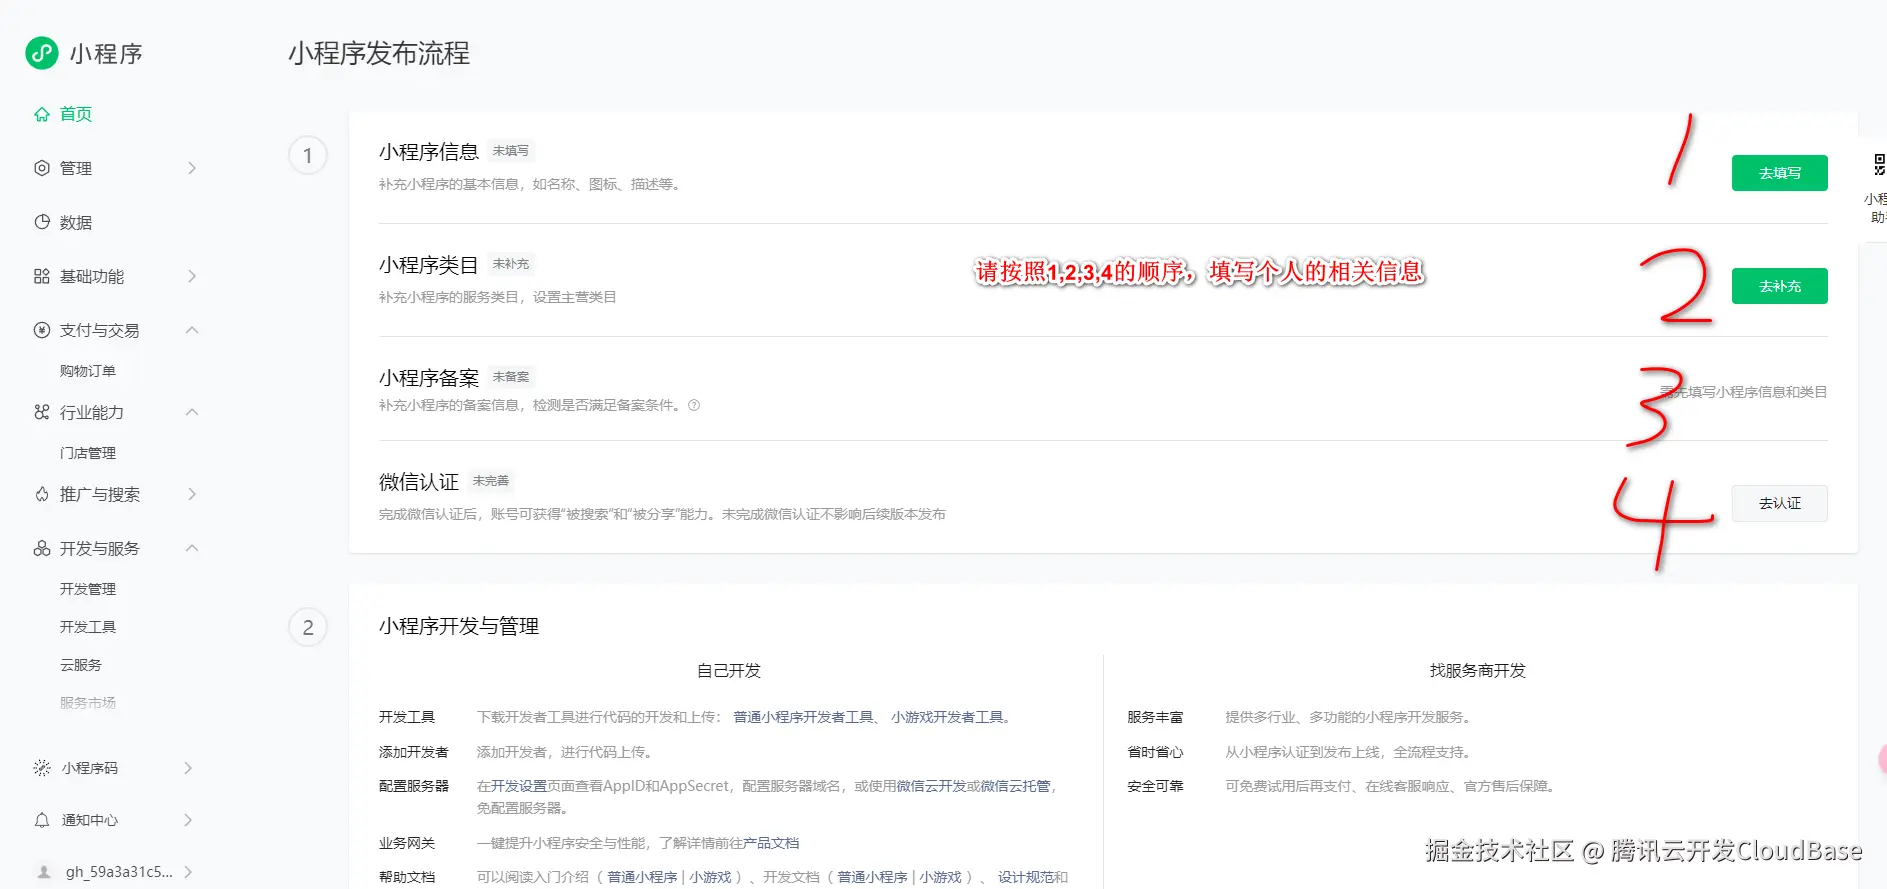Click the 未完善 status tag
The image size is (1887, 889).
[x=491, y=481]
